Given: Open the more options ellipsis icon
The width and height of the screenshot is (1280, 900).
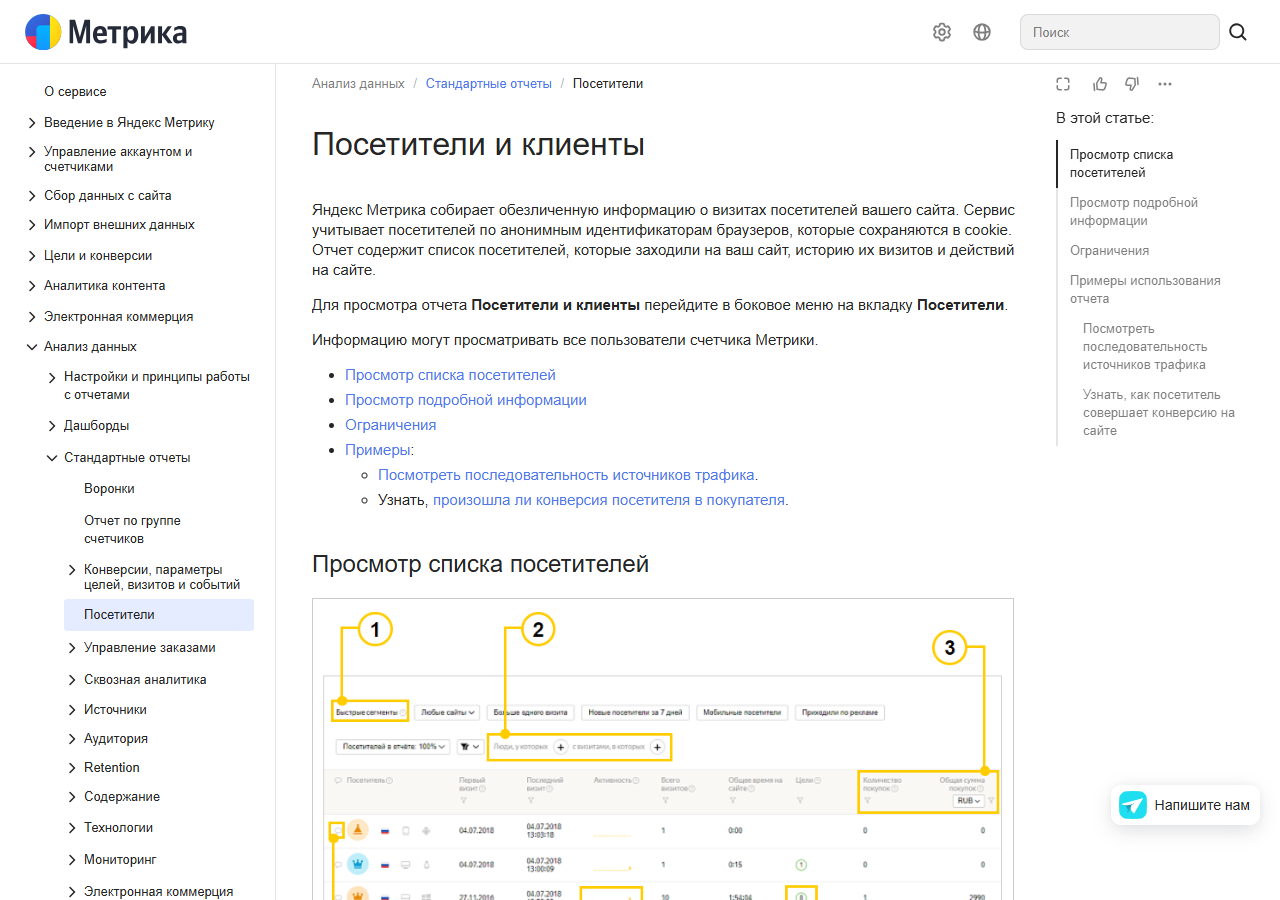Looking at the screenshot, I should click(x=1165, y=84).
